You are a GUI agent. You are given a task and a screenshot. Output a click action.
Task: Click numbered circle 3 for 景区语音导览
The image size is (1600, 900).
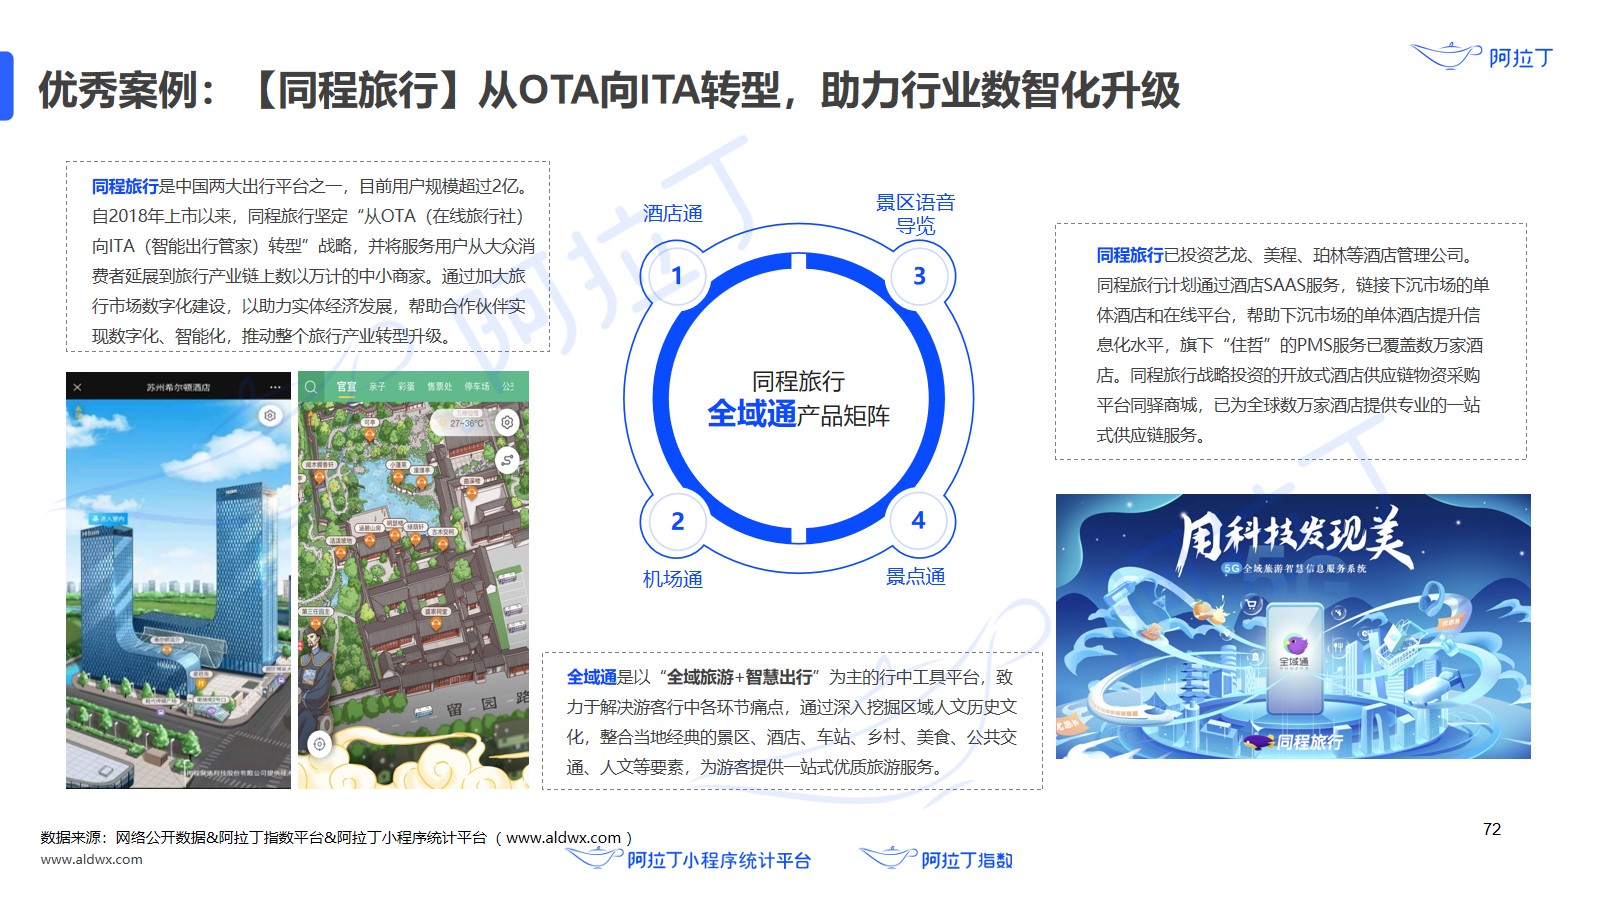919,275
